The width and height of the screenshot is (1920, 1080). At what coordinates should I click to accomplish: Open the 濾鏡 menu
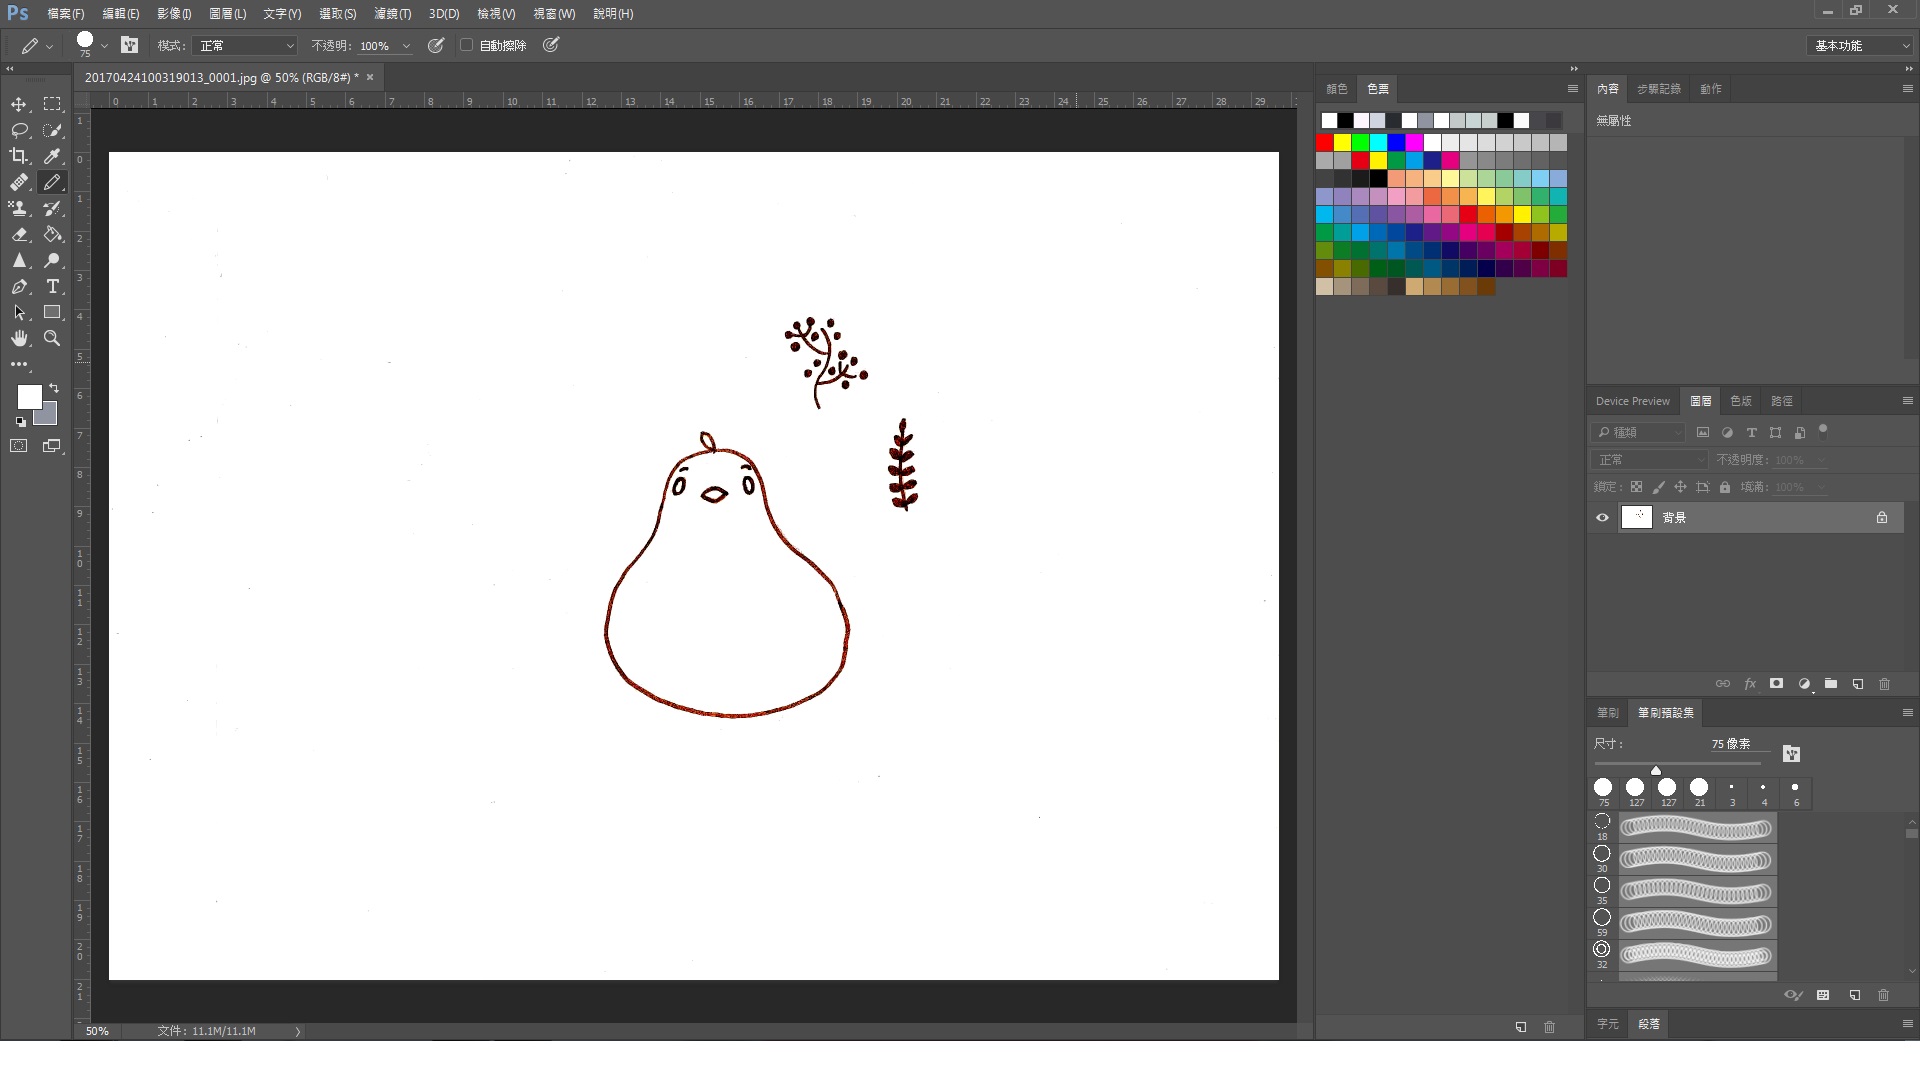(x=392, y=13)
